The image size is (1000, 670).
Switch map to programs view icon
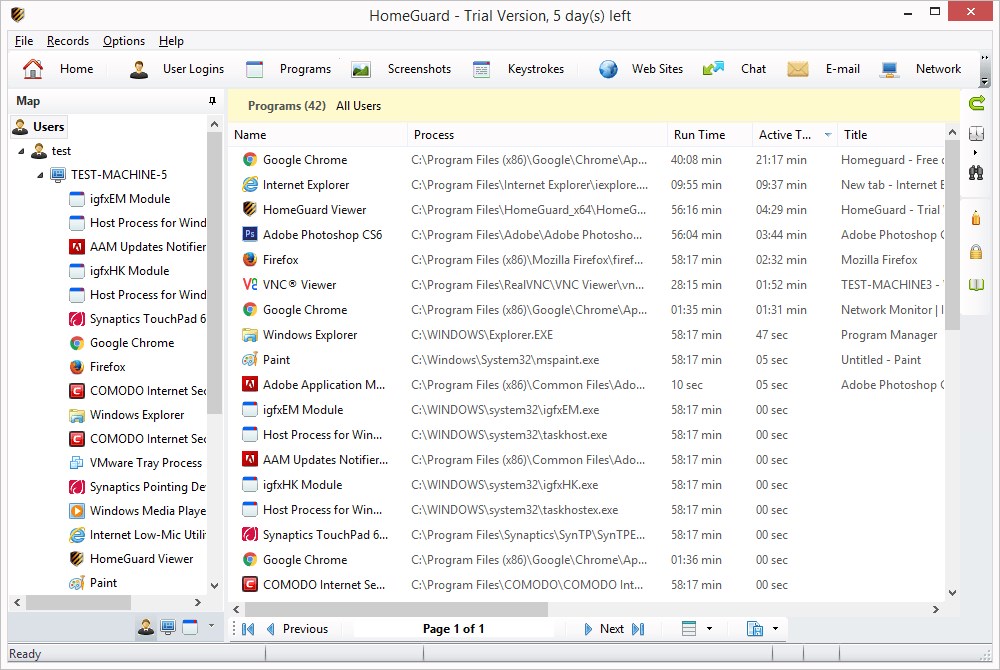tap(190, 627)
